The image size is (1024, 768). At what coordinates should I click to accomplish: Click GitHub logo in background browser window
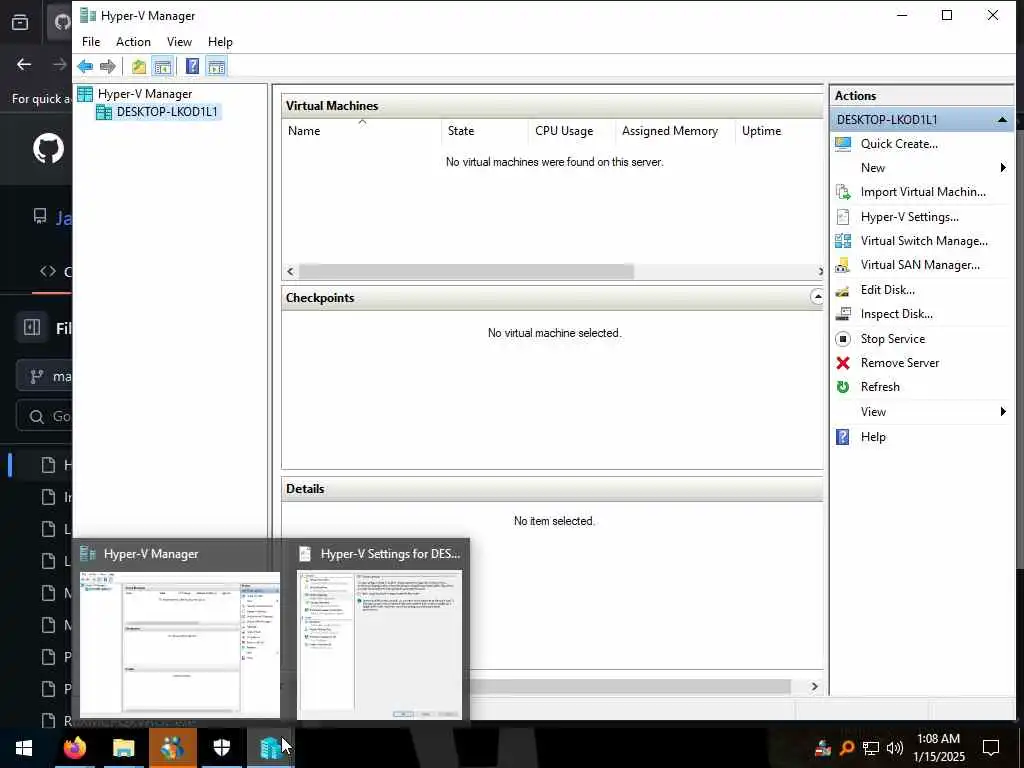[48, 149]
